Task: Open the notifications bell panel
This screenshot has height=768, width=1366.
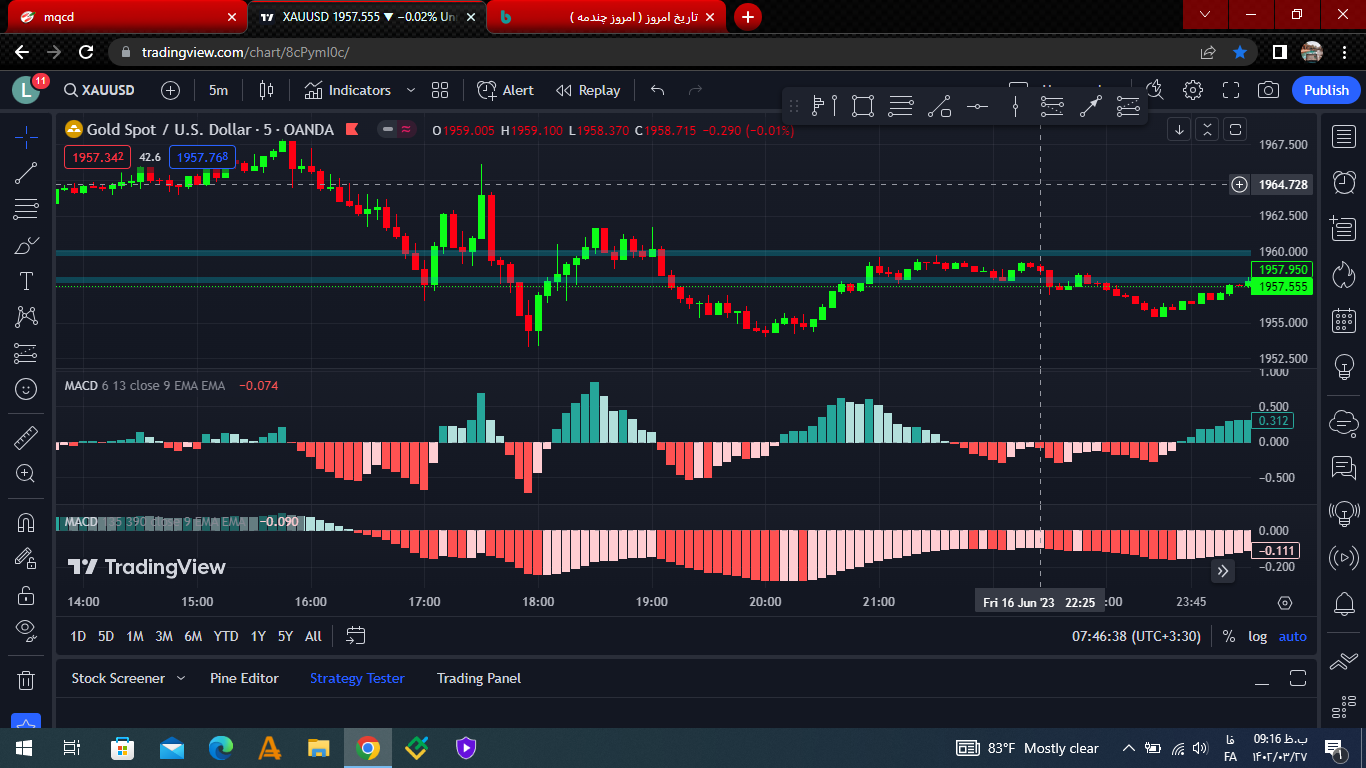Action: click(x=1344, y=604)
